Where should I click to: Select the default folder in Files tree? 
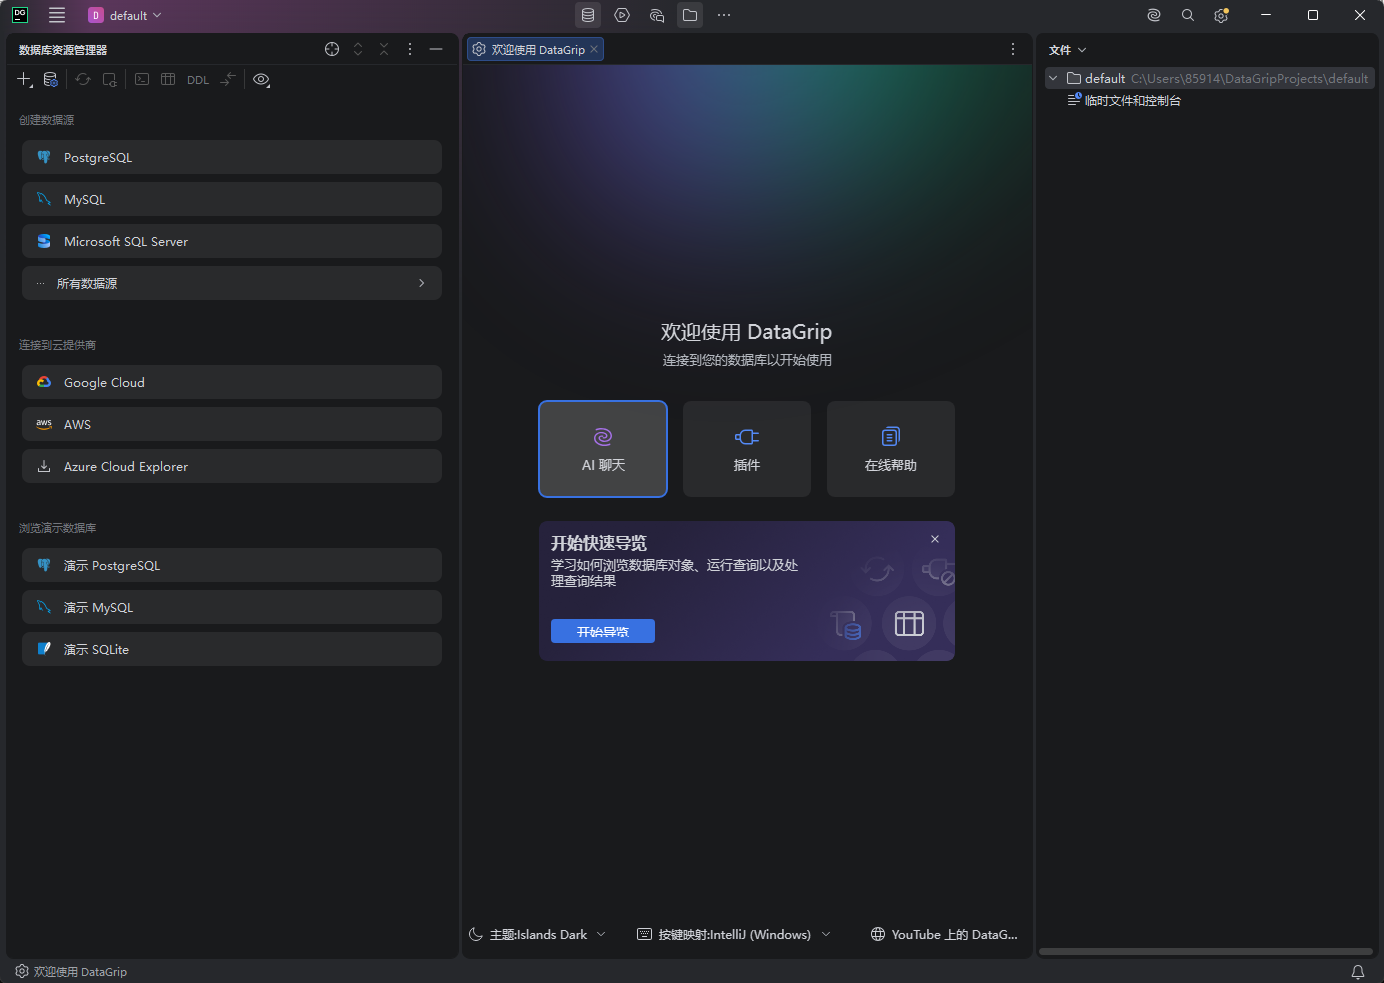1210,78
